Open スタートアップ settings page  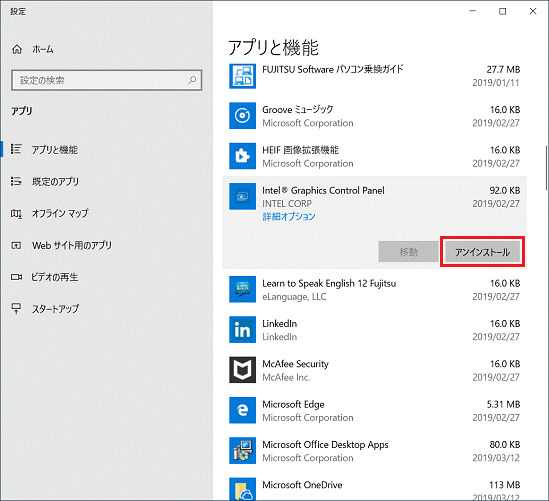(x=55, y=309)
